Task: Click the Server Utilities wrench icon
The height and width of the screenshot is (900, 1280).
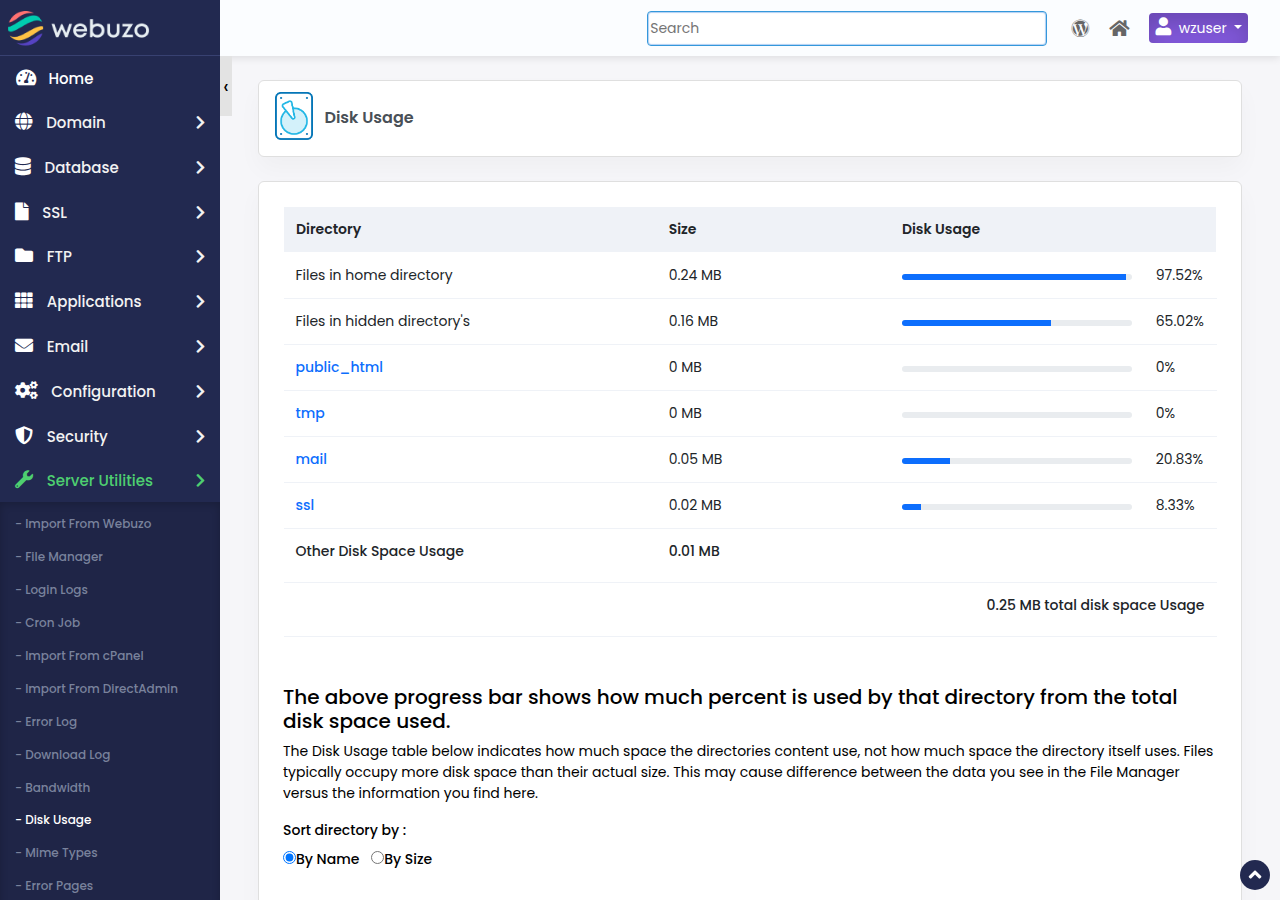Action: point(24,480)
